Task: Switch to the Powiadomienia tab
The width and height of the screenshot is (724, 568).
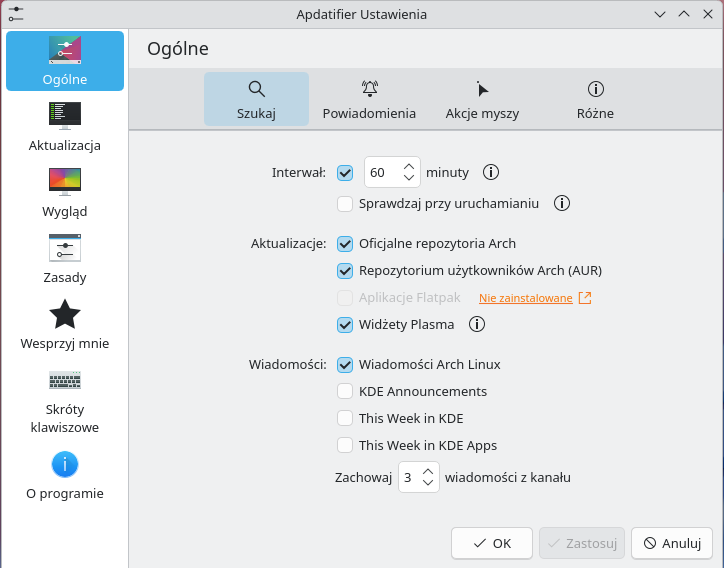Action: pos(369,99)
